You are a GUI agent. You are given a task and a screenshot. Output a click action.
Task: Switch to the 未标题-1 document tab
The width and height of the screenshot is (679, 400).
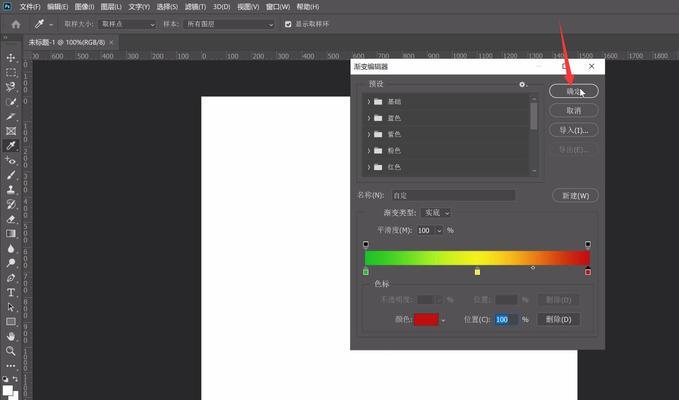67,42
